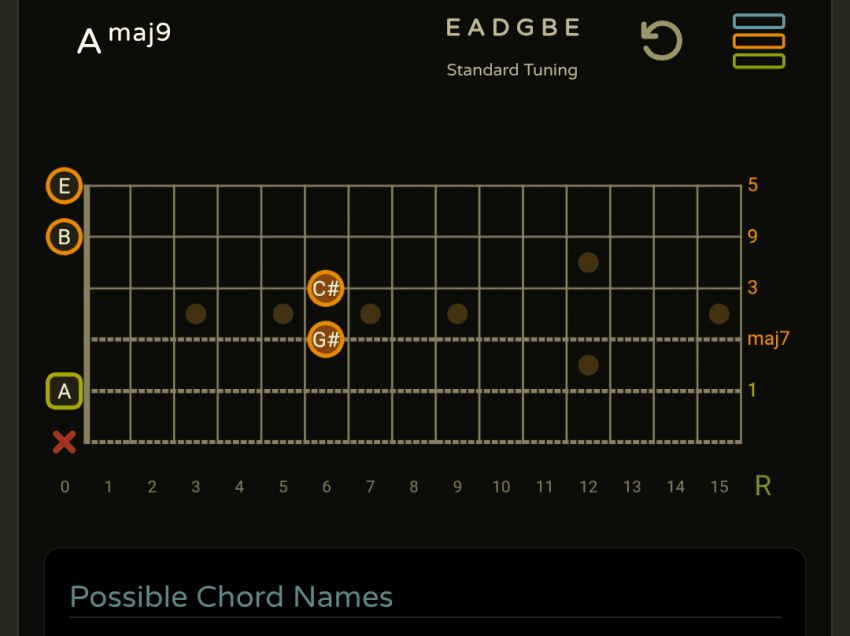
Task: Click fret number 0 under the nut
Action: point(65,487)
